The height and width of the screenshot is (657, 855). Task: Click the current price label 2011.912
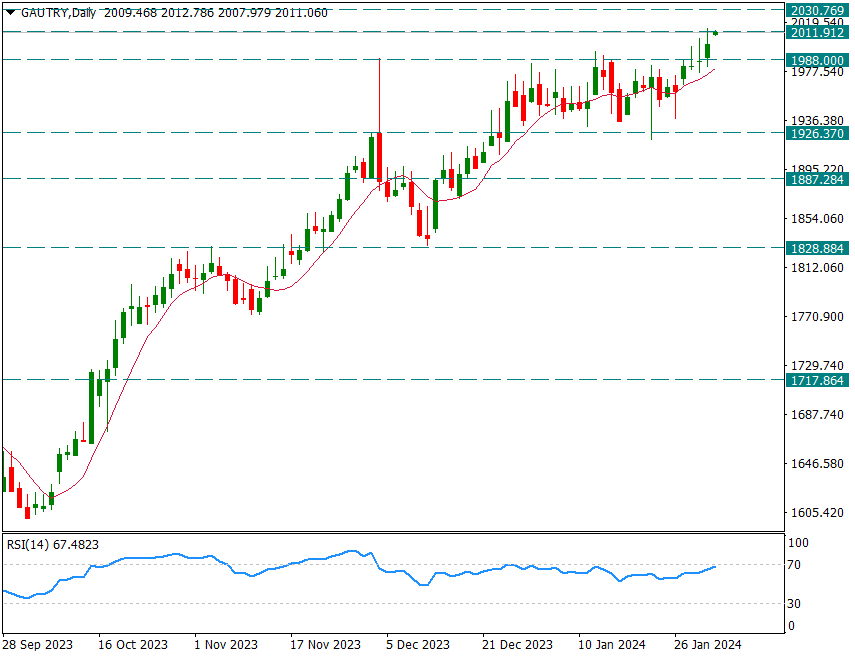click(x=817, y=33)
